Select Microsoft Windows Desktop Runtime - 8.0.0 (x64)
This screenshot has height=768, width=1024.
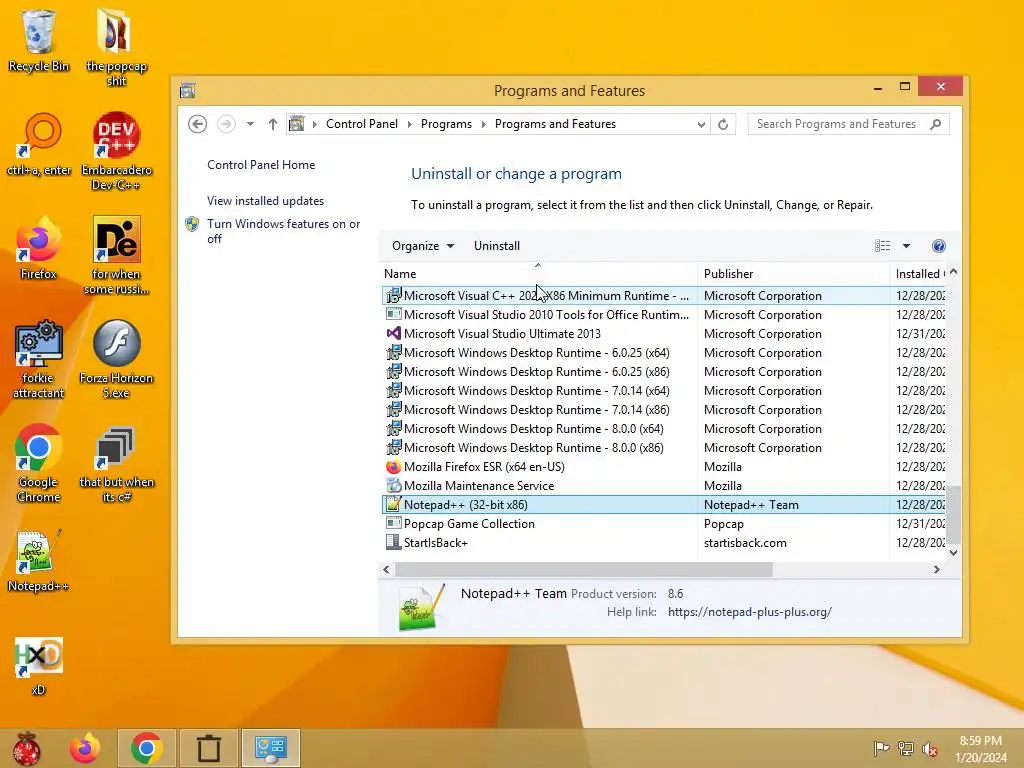tap(664, 429)
